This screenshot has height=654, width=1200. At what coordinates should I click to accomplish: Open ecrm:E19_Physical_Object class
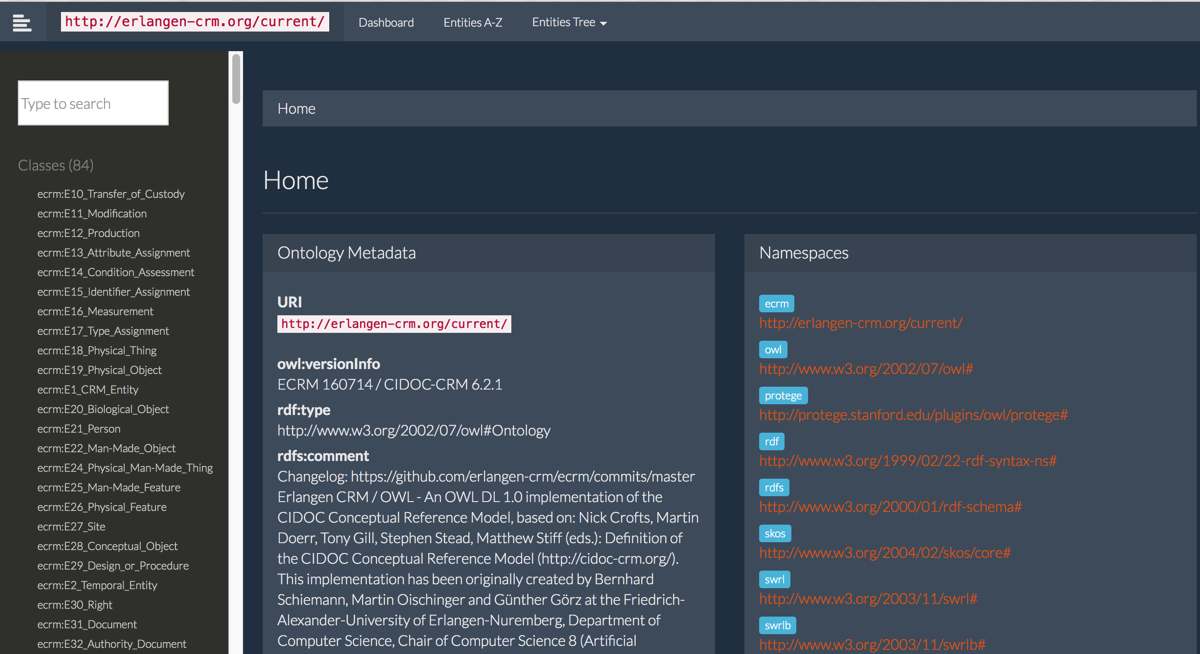pos(100,370)
